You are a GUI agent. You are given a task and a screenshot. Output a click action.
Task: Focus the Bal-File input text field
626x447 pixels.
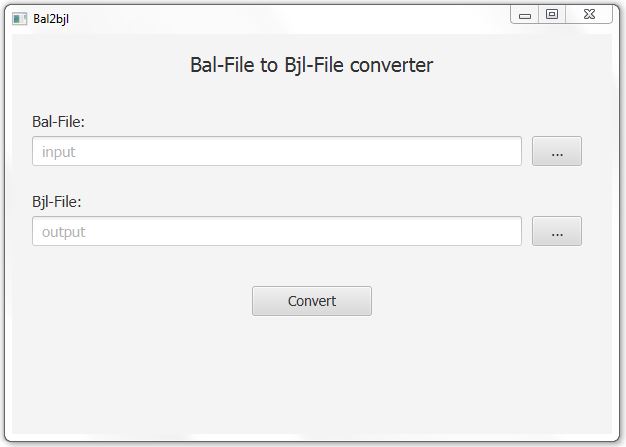(x=277, y=152)
